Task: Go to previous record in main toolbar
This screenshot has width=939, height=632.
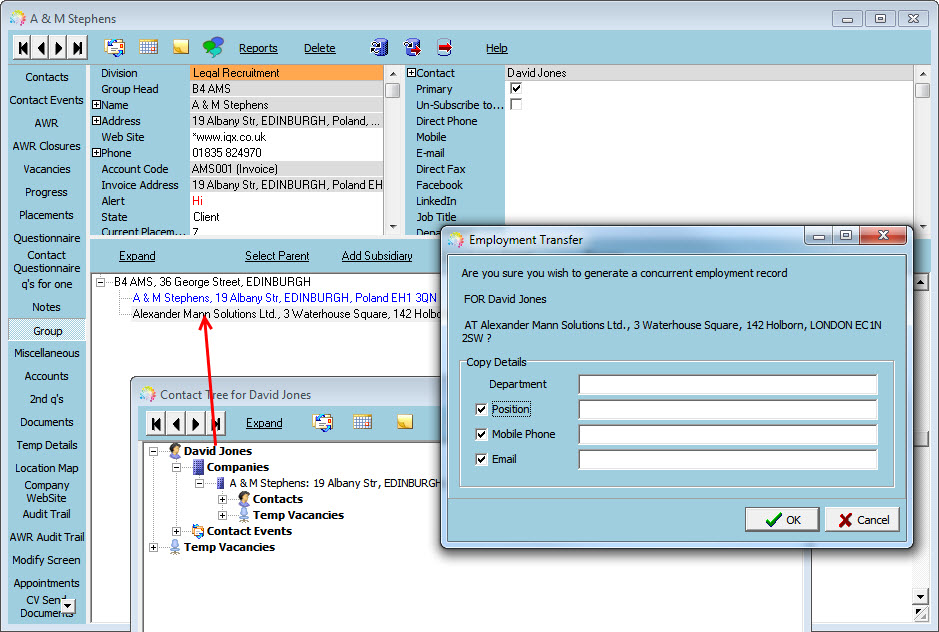Action: 41,48
